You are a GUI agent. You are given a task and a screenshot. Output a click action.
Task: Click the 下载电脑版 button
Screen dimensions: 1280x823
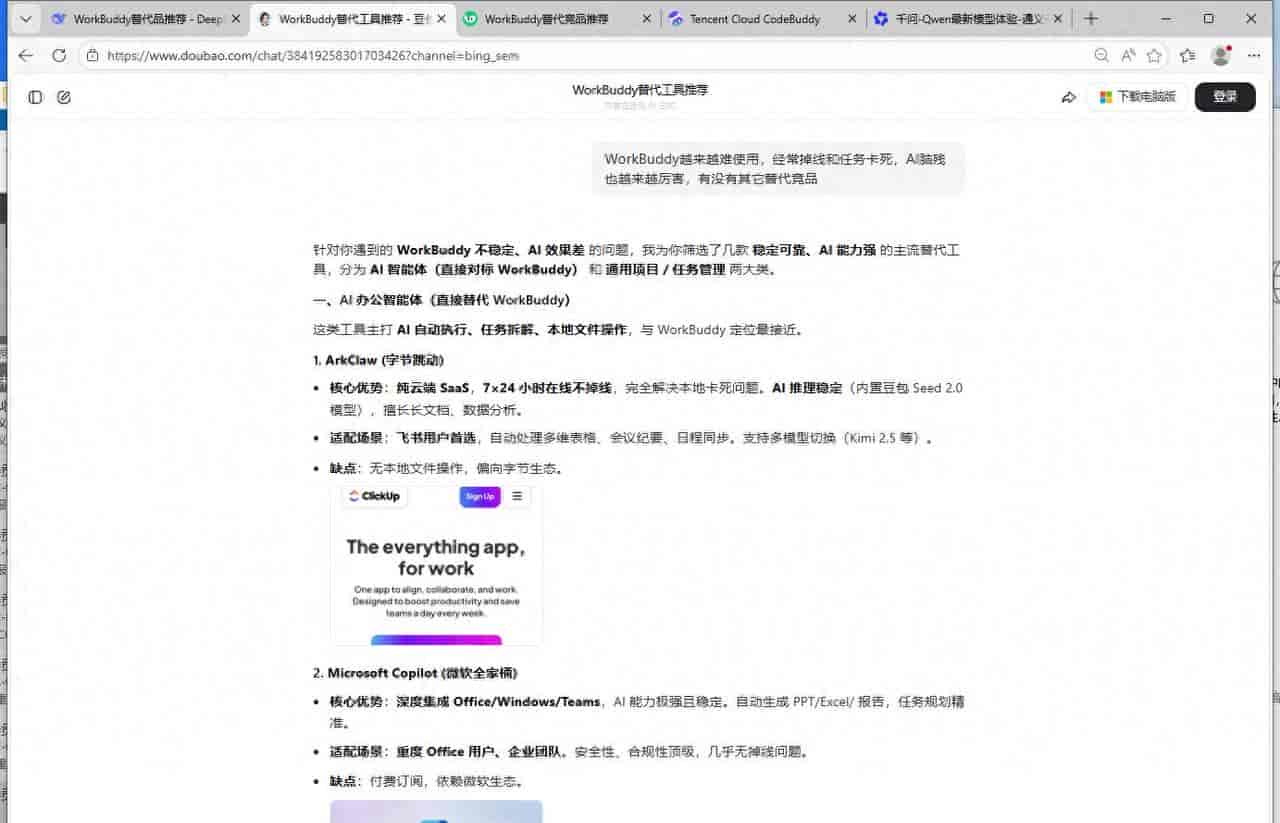1138,97
